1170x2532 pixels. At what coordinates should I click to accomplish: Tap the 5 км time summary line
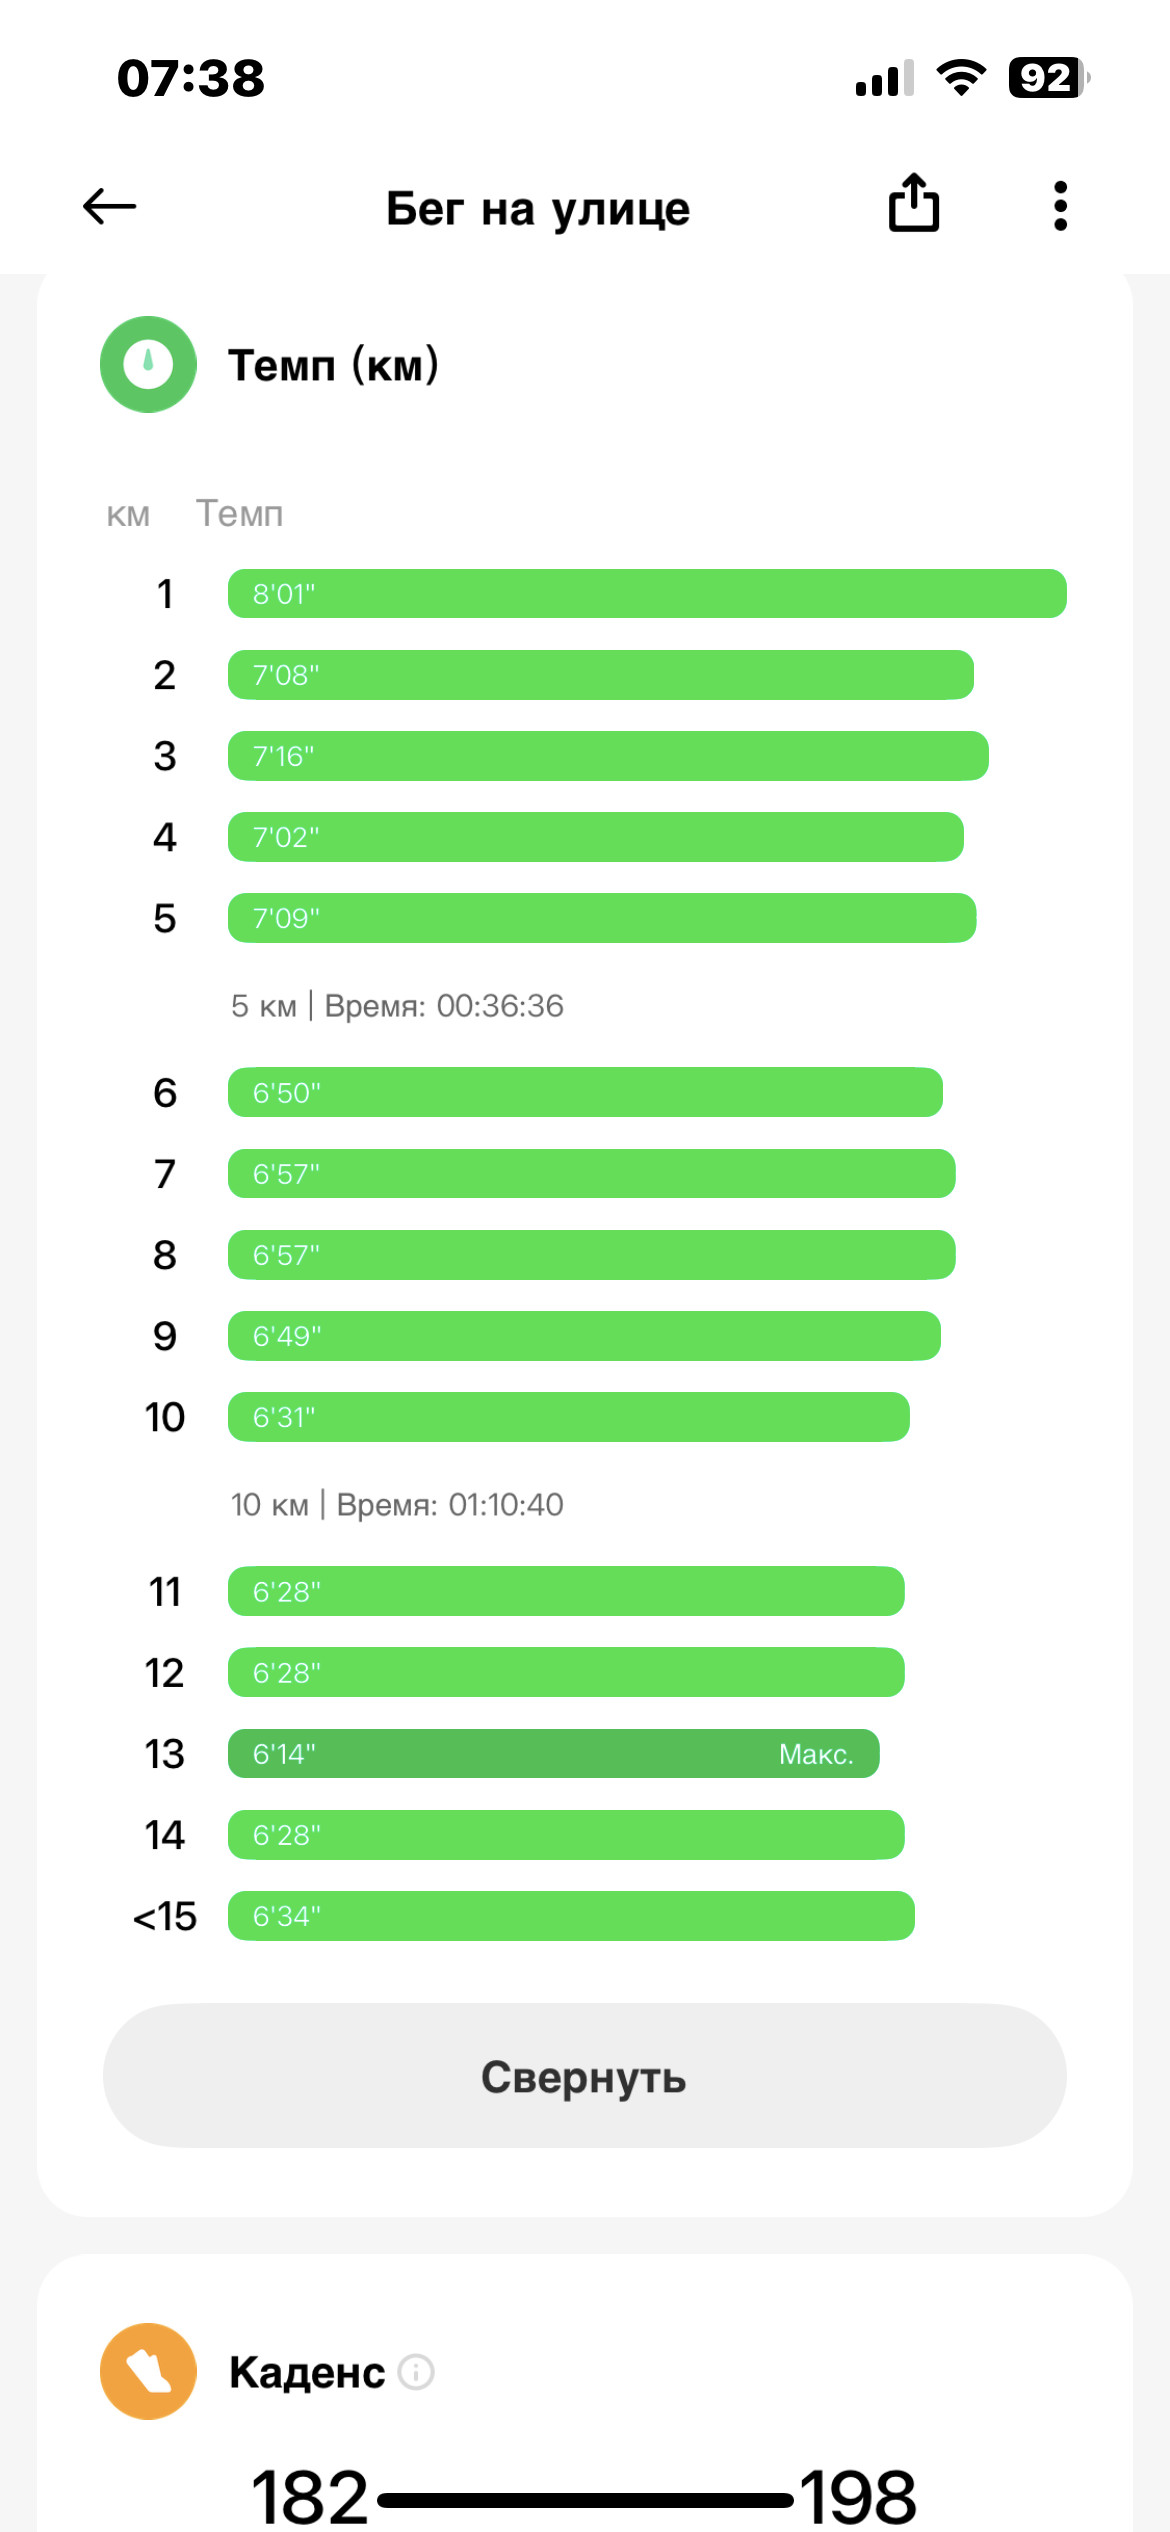click(x=397, y=1006)
